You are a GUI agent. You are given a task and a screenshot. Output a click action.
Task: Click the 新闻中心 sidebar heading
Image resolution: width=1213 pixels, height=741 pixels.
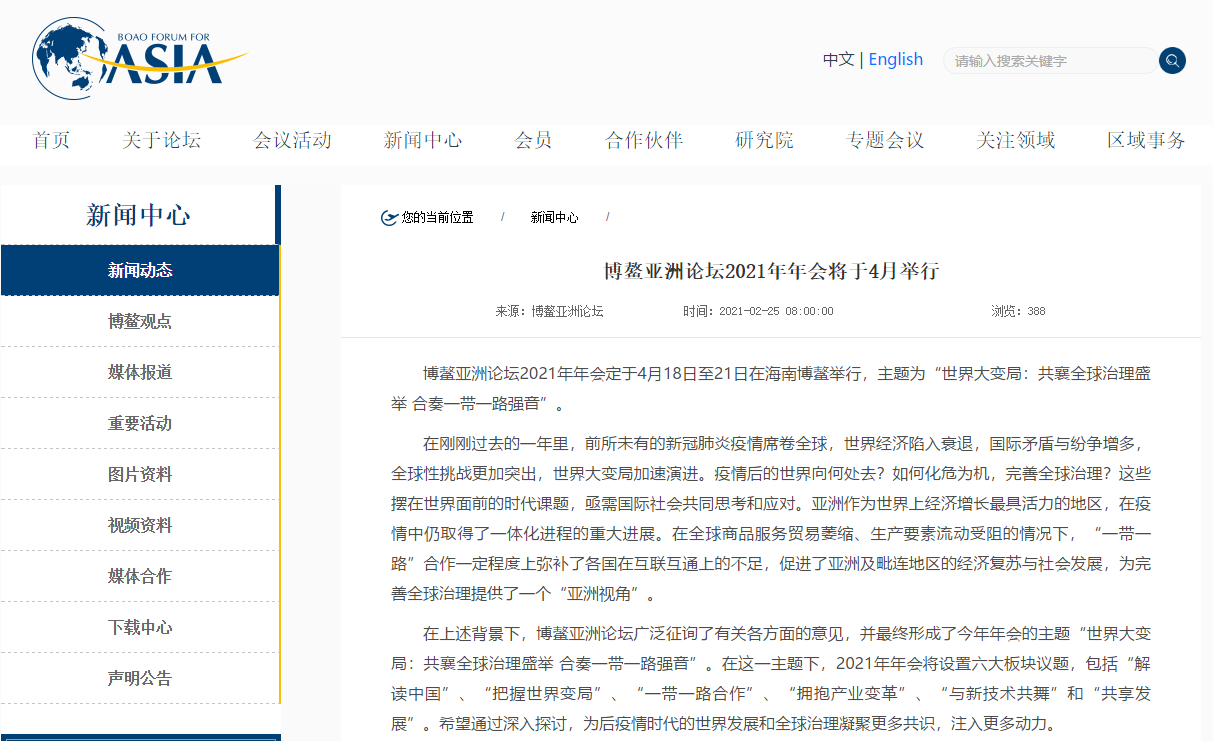pos(138,215)
